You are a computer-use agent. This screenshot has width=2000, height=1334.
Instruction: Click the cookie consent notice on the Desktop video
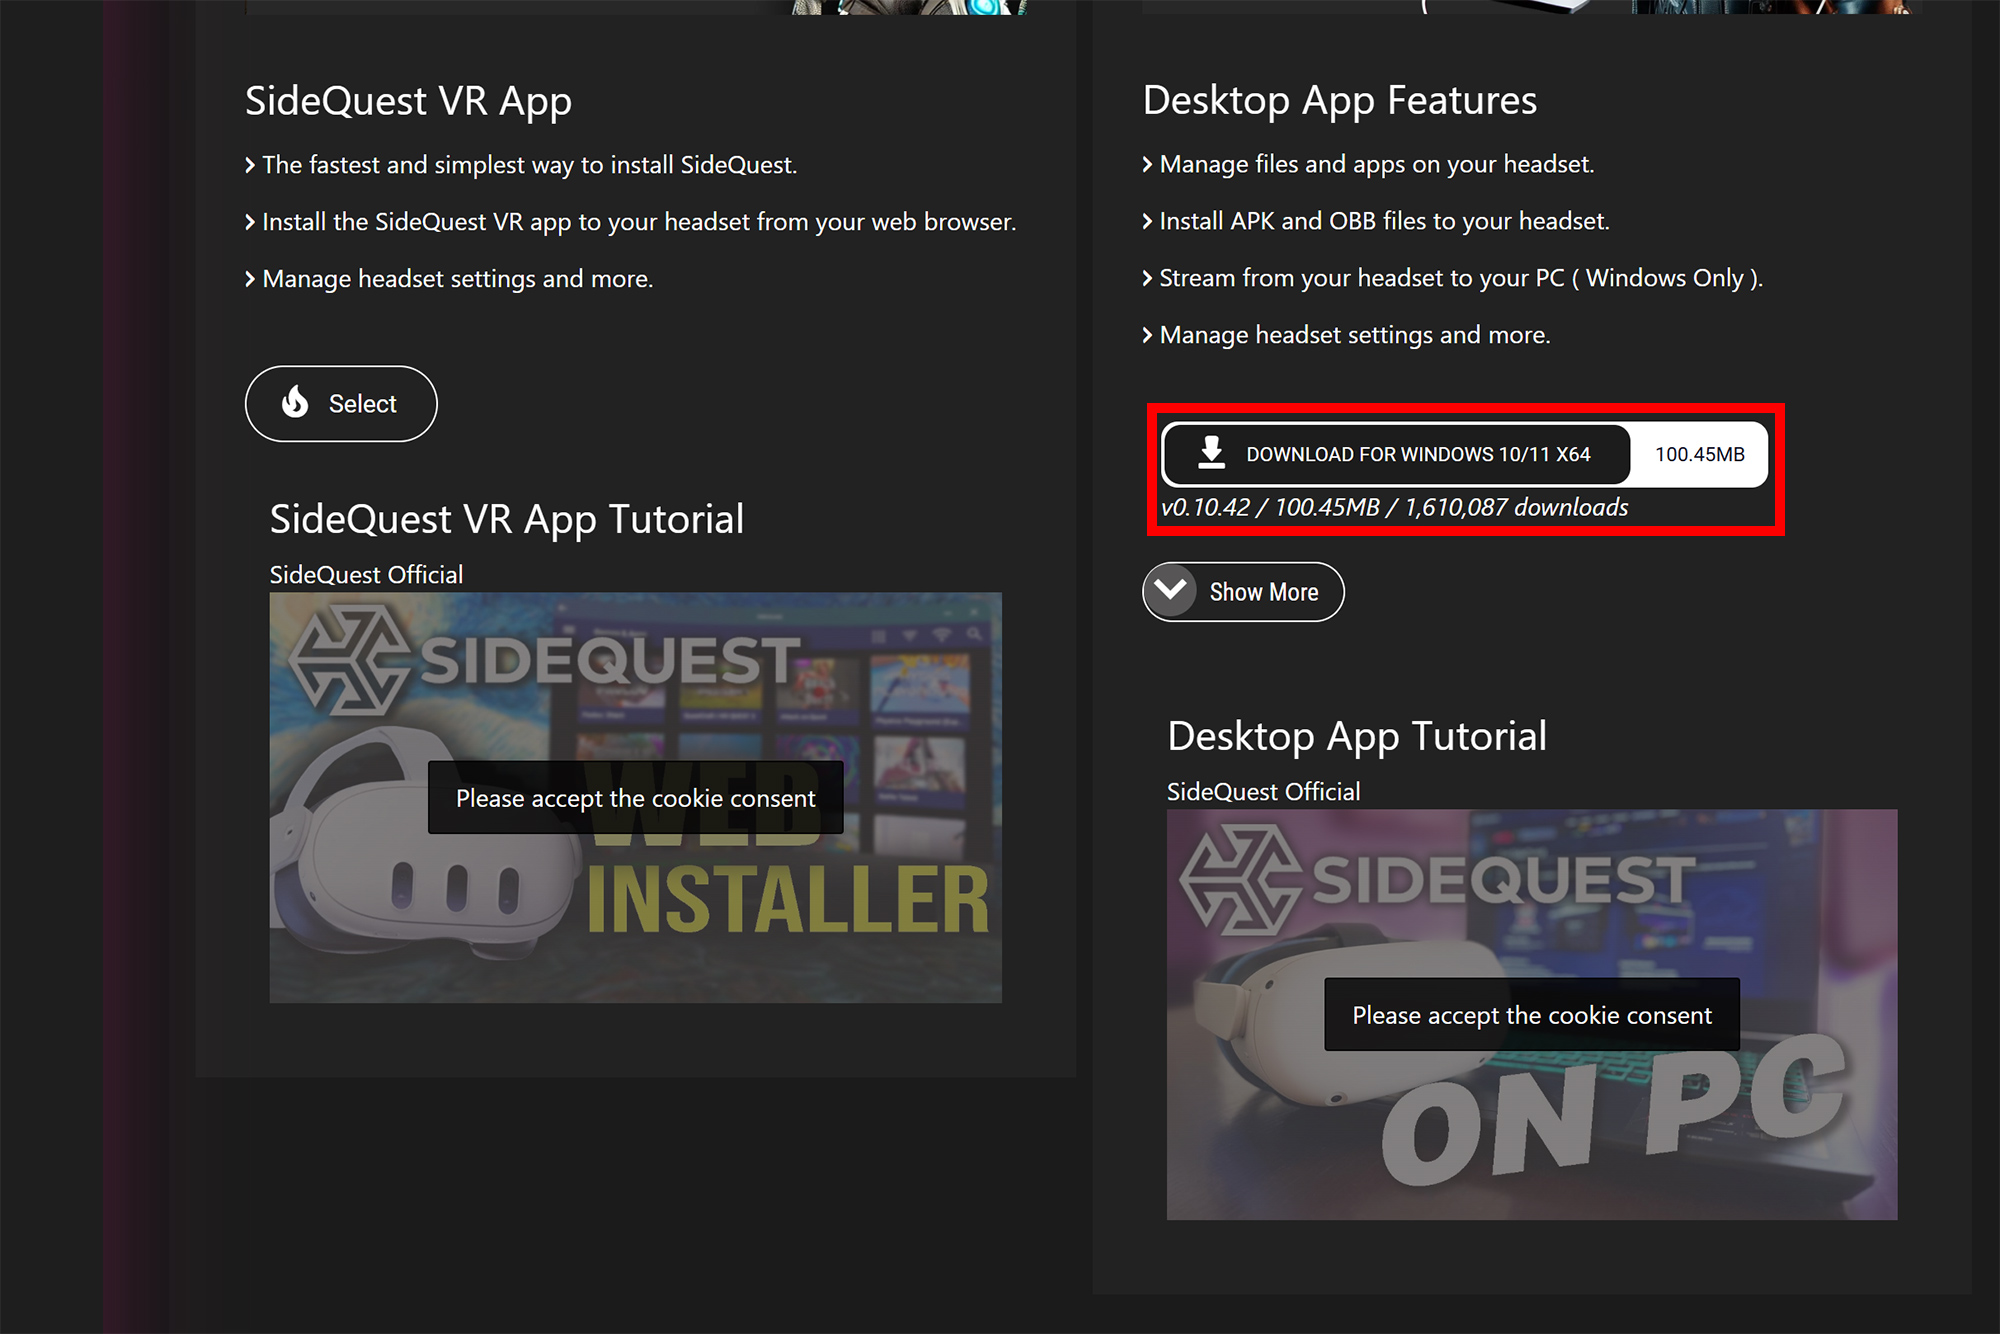(1531, 1015)
